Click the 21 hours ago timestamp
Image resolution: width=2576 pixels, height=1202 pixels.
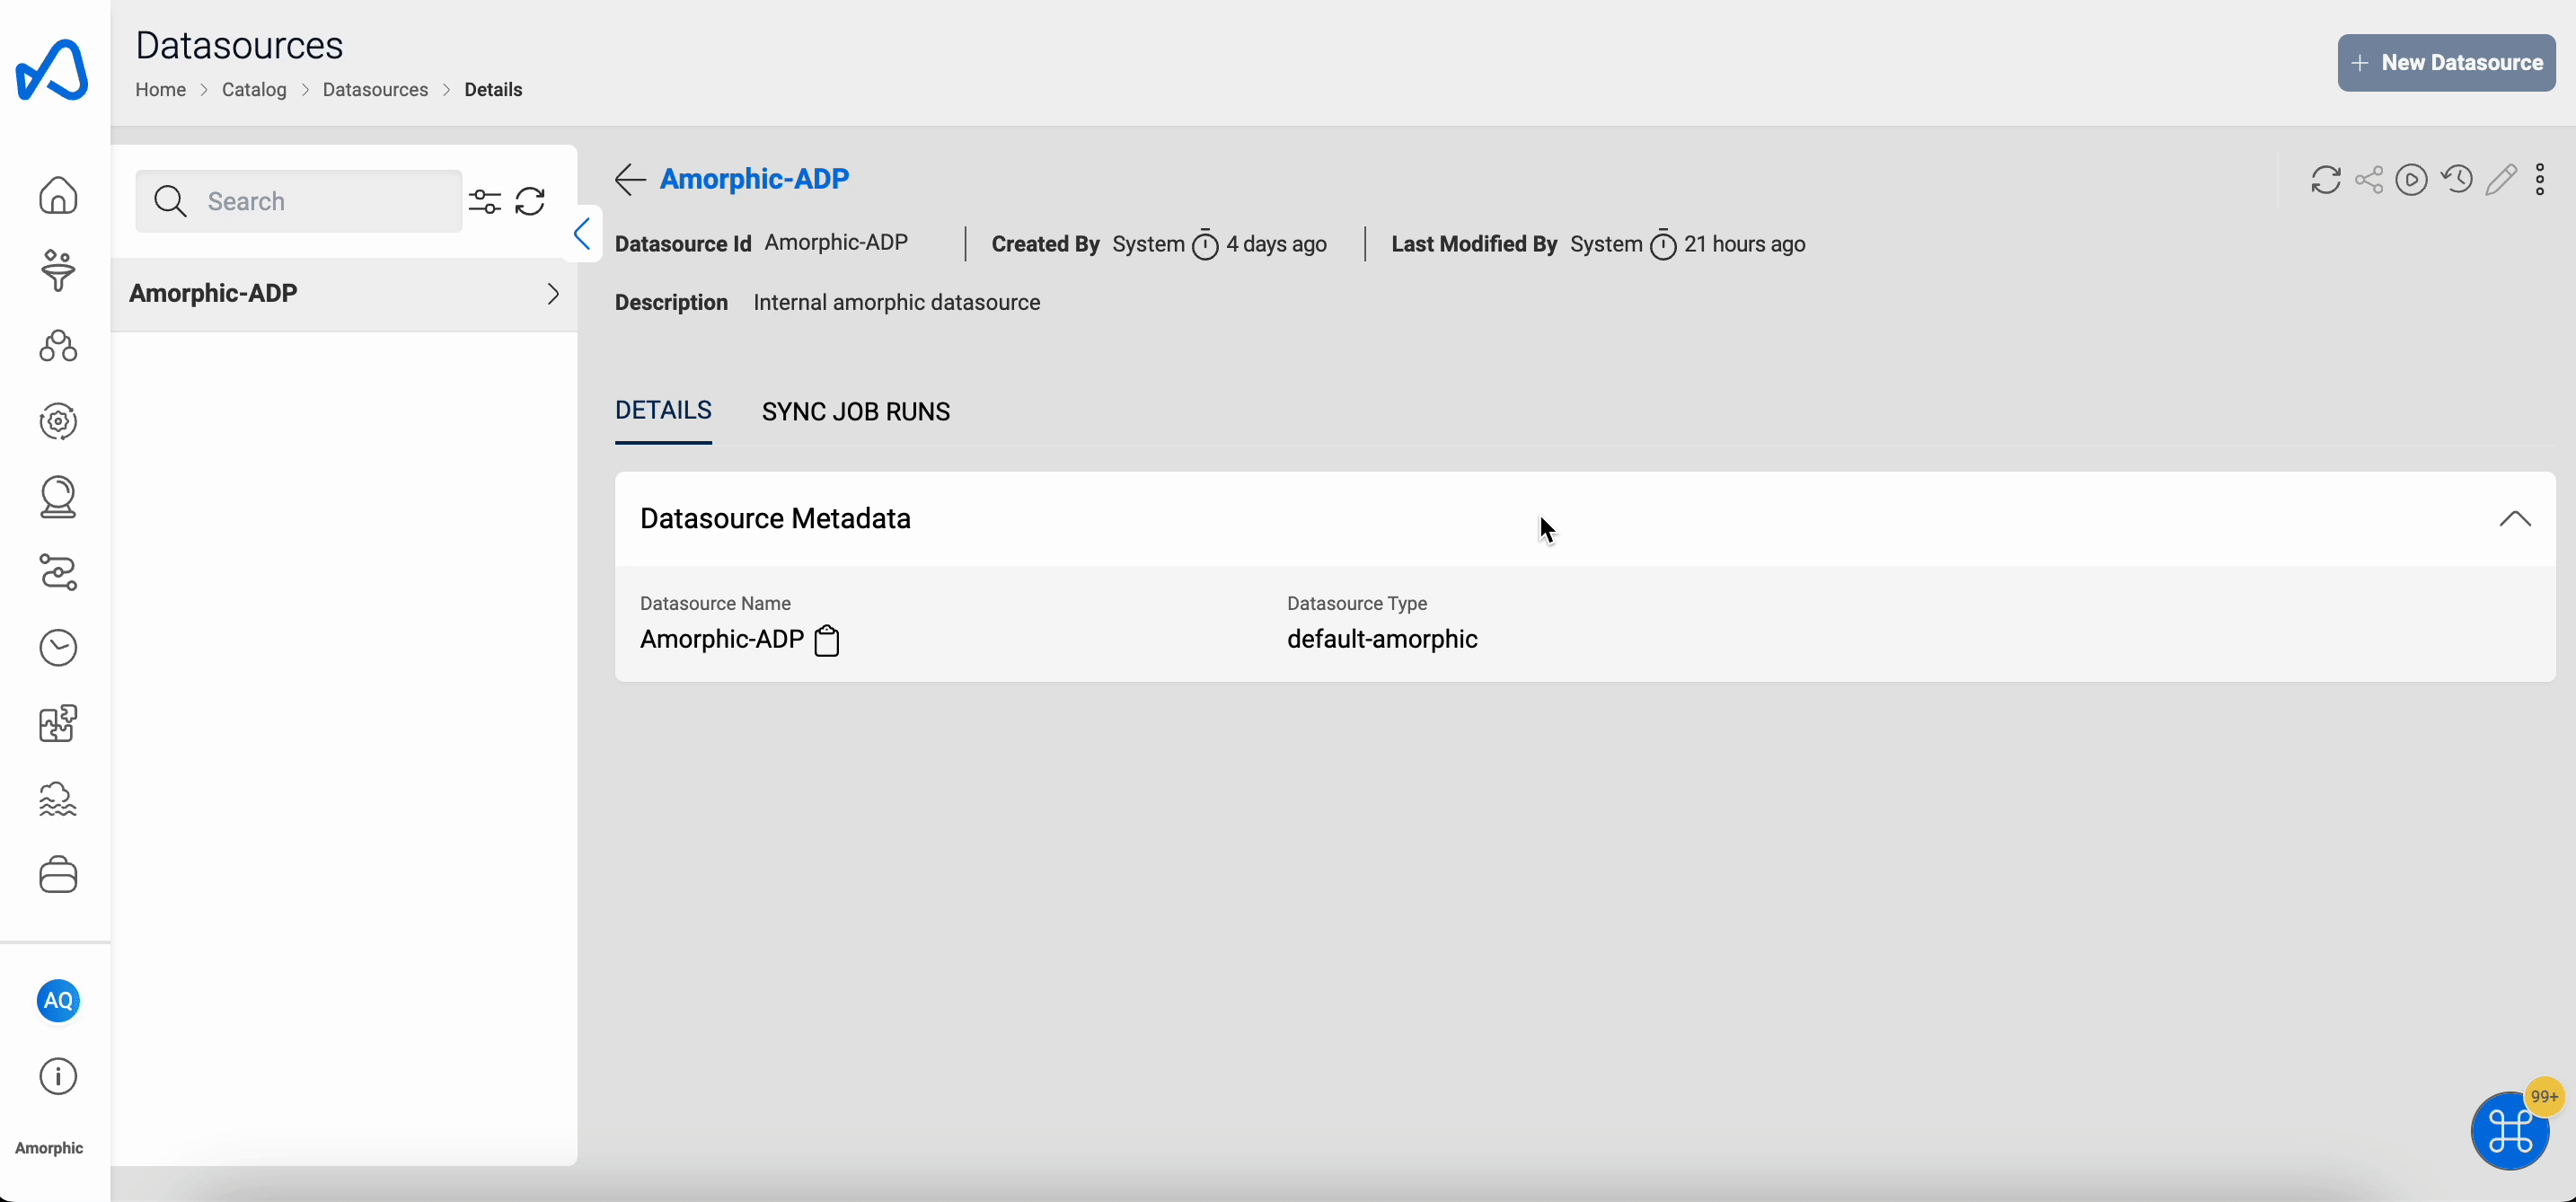[x=1745, y=245]
